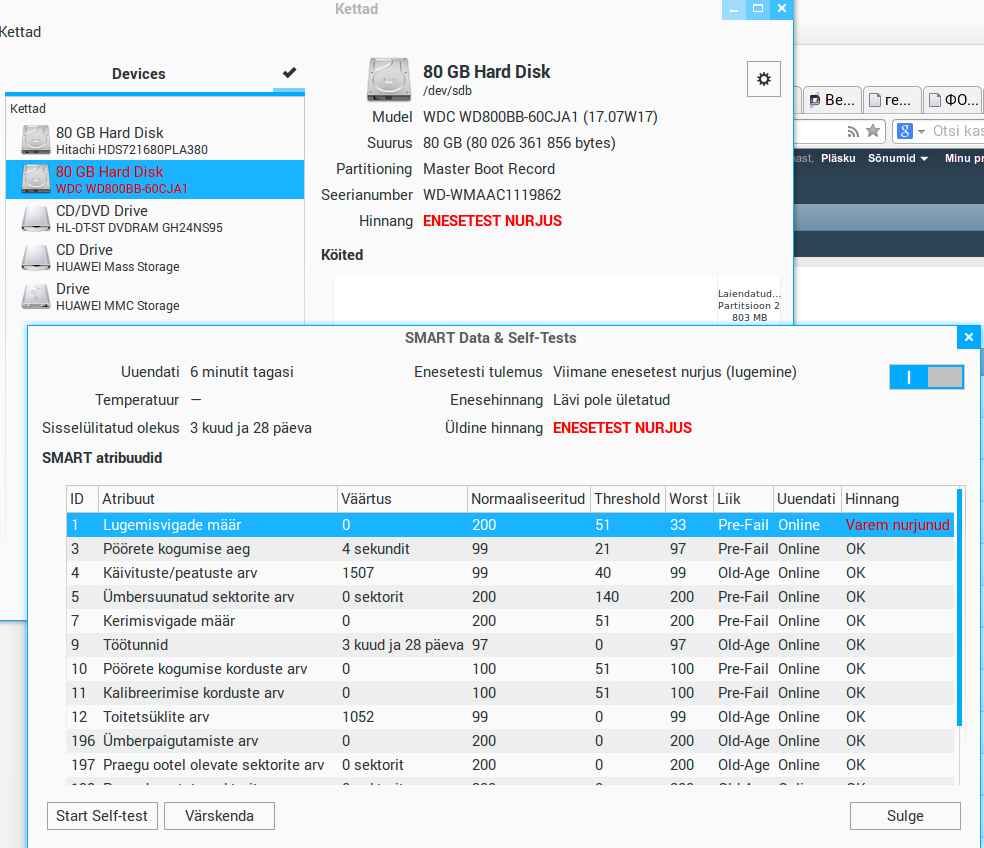Click the Start Self-test button
This screenshot has width=984, height=848.
(x=102, y=816)
